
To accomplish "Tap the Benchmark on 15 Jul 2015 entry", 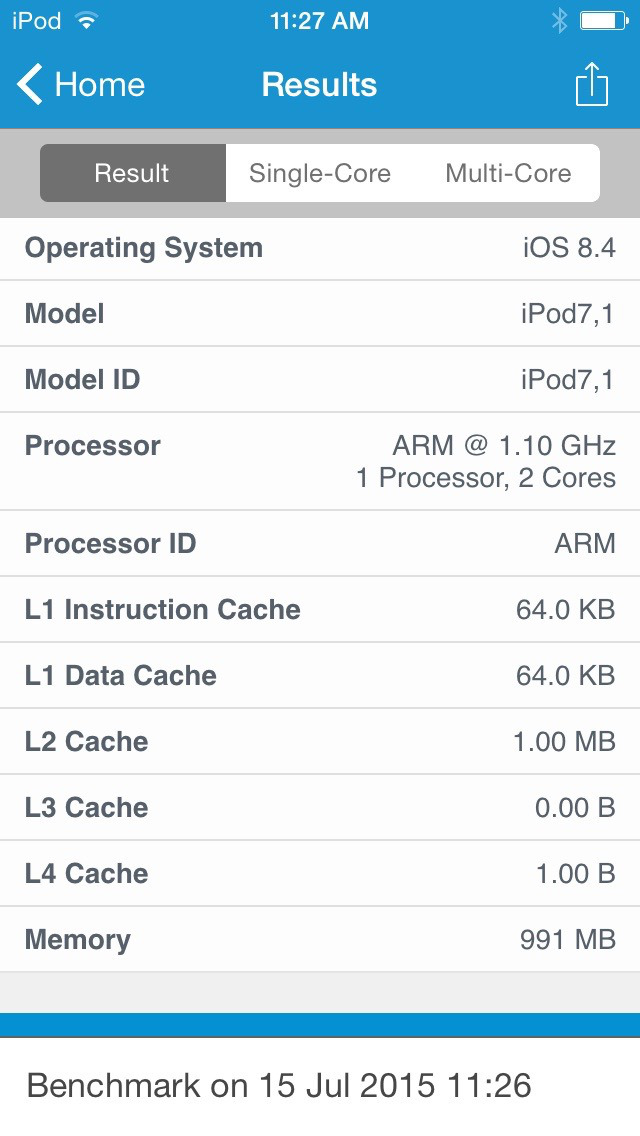I will pos(279,1086).
